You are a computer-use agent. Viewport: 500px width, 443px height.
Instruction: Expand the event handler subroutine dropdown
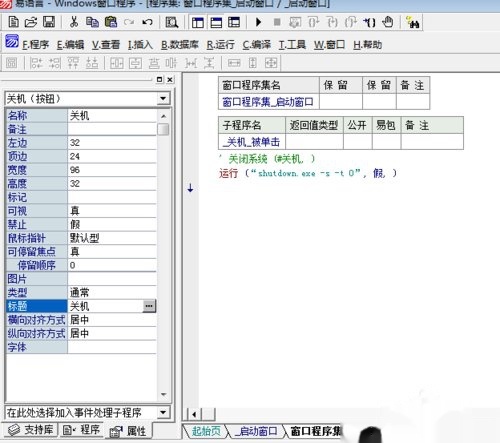[x=163, y=413]
